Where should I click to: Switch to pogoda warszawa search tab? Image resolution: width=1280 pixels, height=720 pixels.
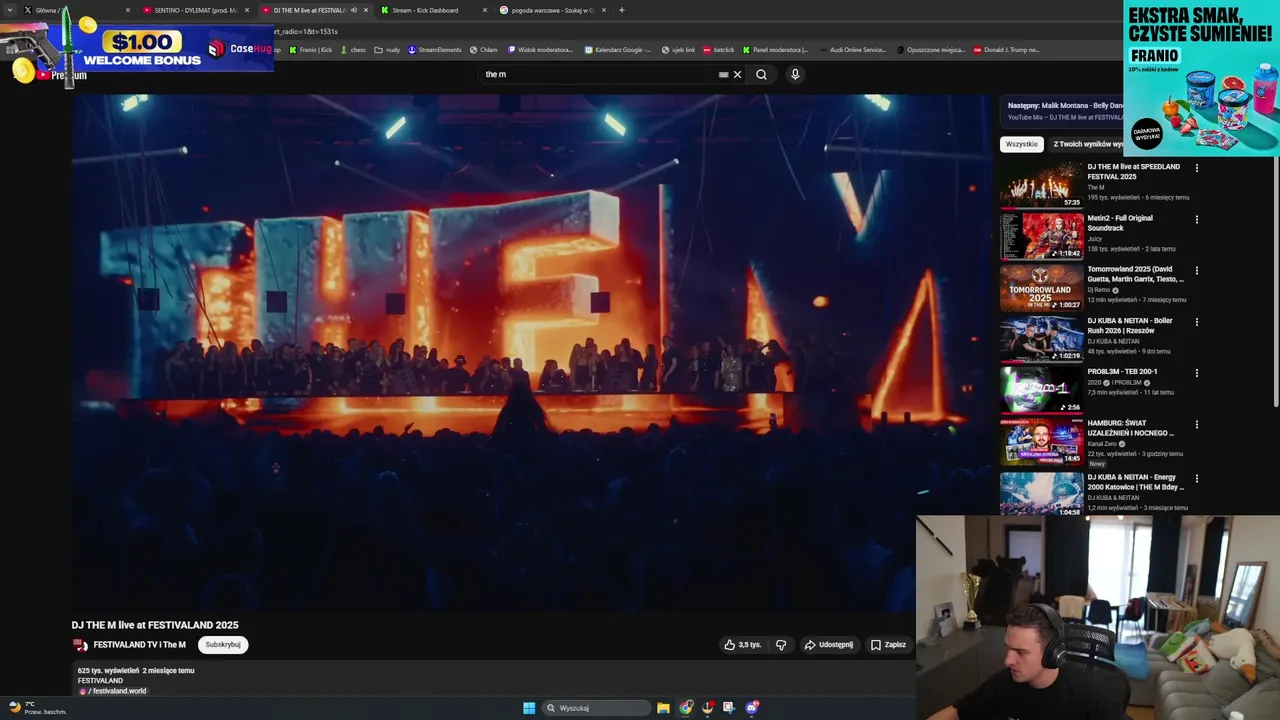coord(552,10)
